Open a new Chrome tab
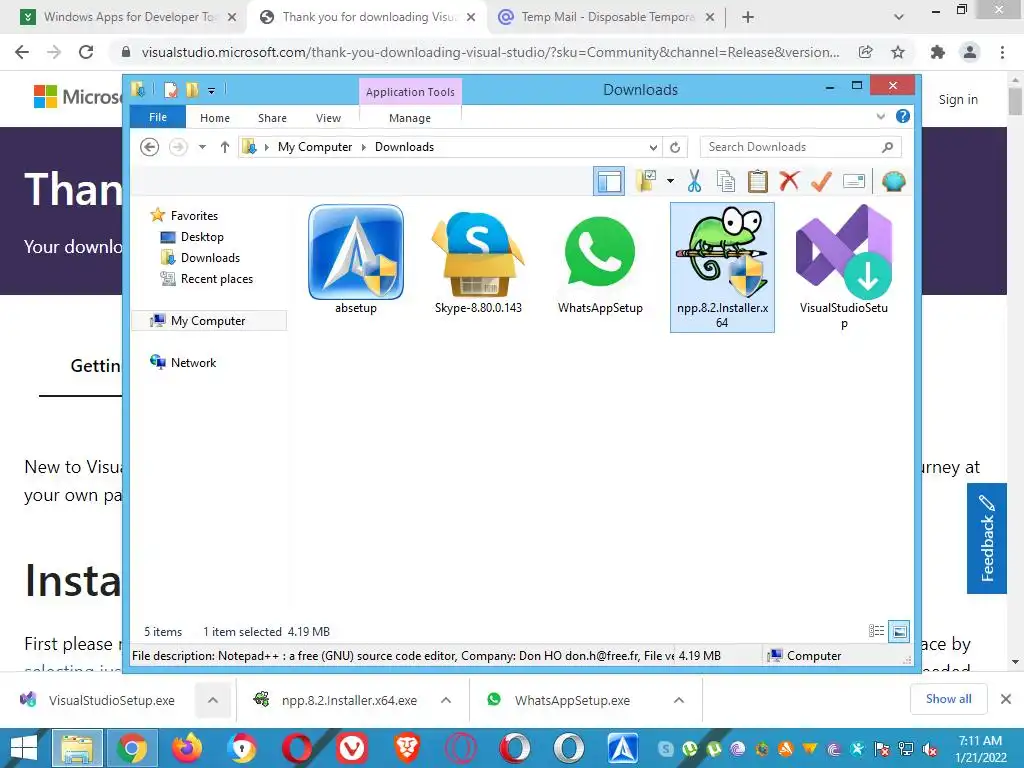Image resolution: width=1024 pixels, height=768 pixels. pos(748,18)
